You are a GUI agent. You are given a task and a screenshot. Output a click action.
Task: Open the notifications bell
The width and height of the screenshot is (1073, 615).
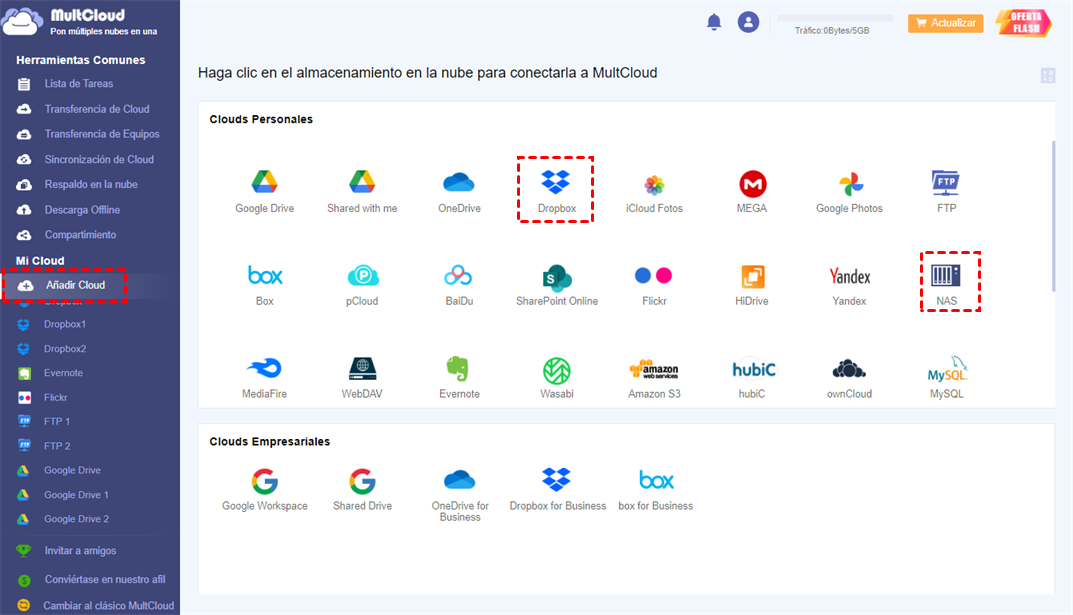[714, 22]
